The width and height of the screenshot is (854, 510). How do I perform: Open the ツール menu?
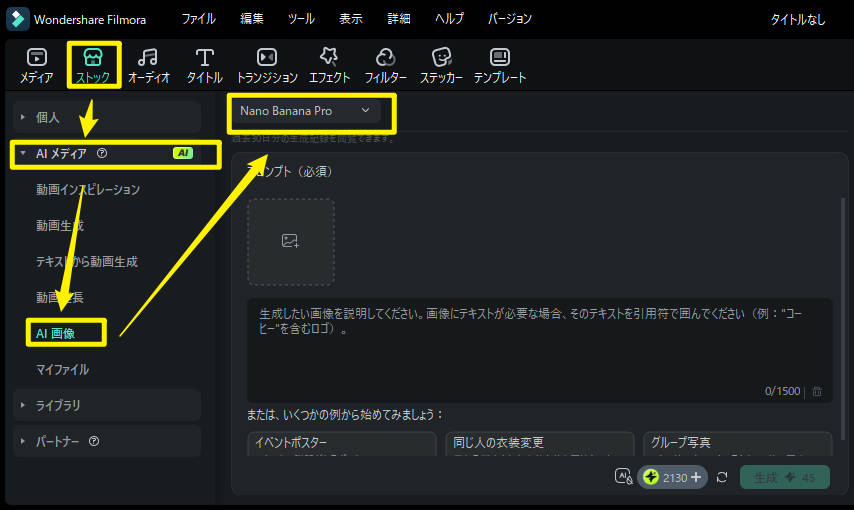tap(301, 19)
